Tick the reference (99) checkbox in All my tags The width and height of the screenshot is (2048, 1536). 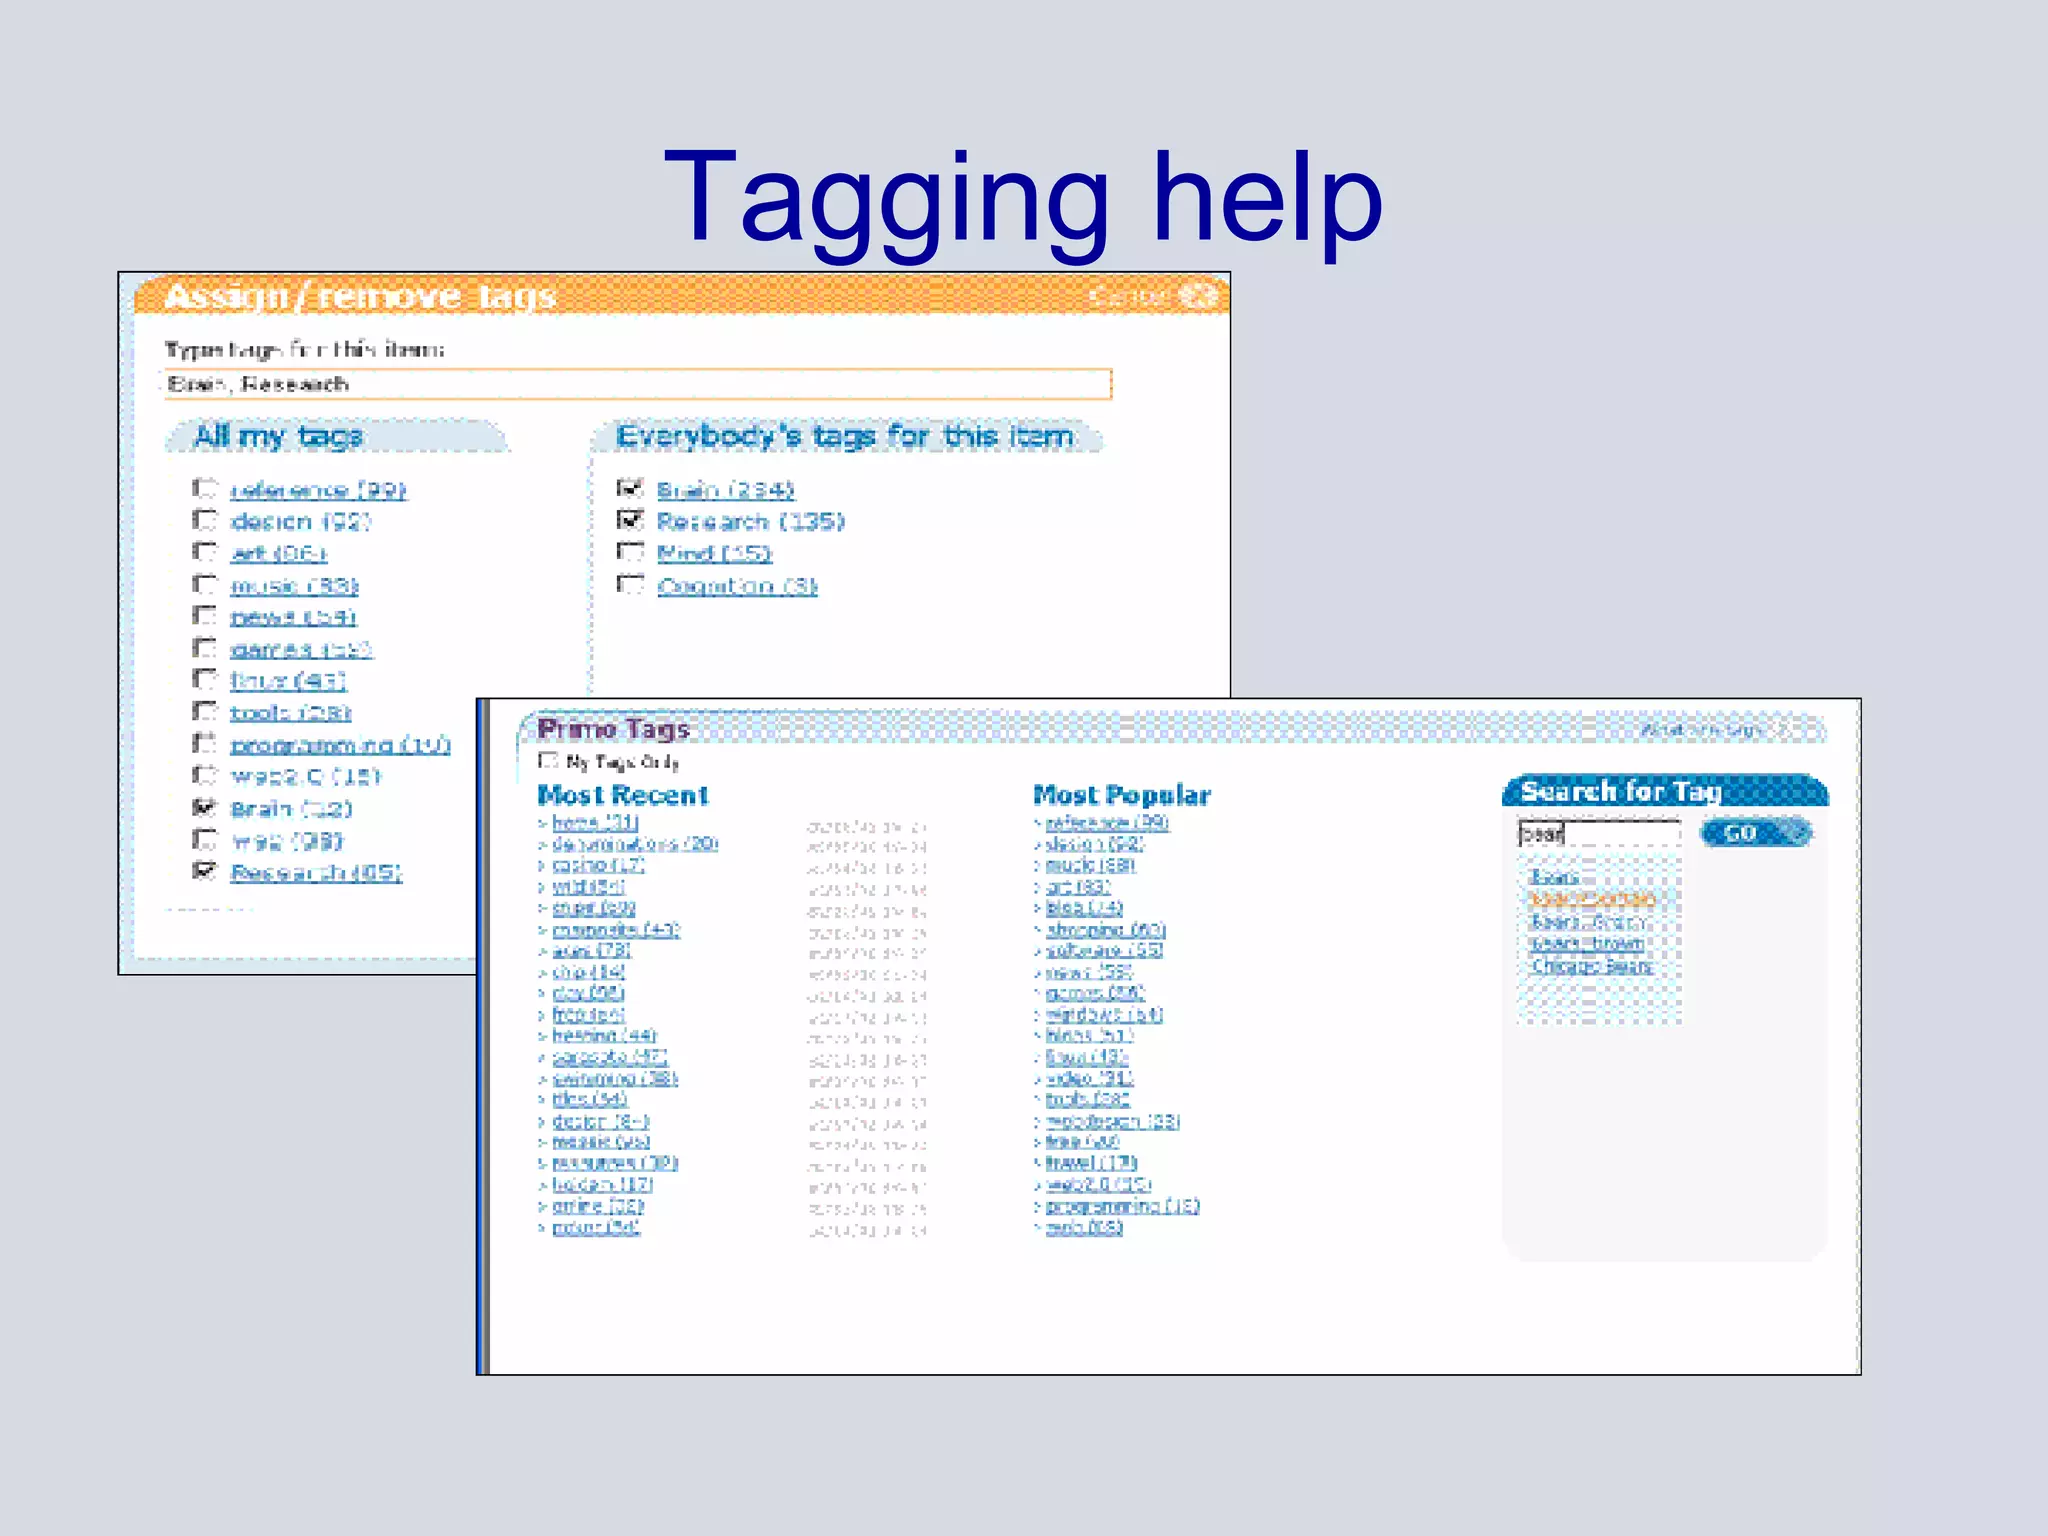204,488
